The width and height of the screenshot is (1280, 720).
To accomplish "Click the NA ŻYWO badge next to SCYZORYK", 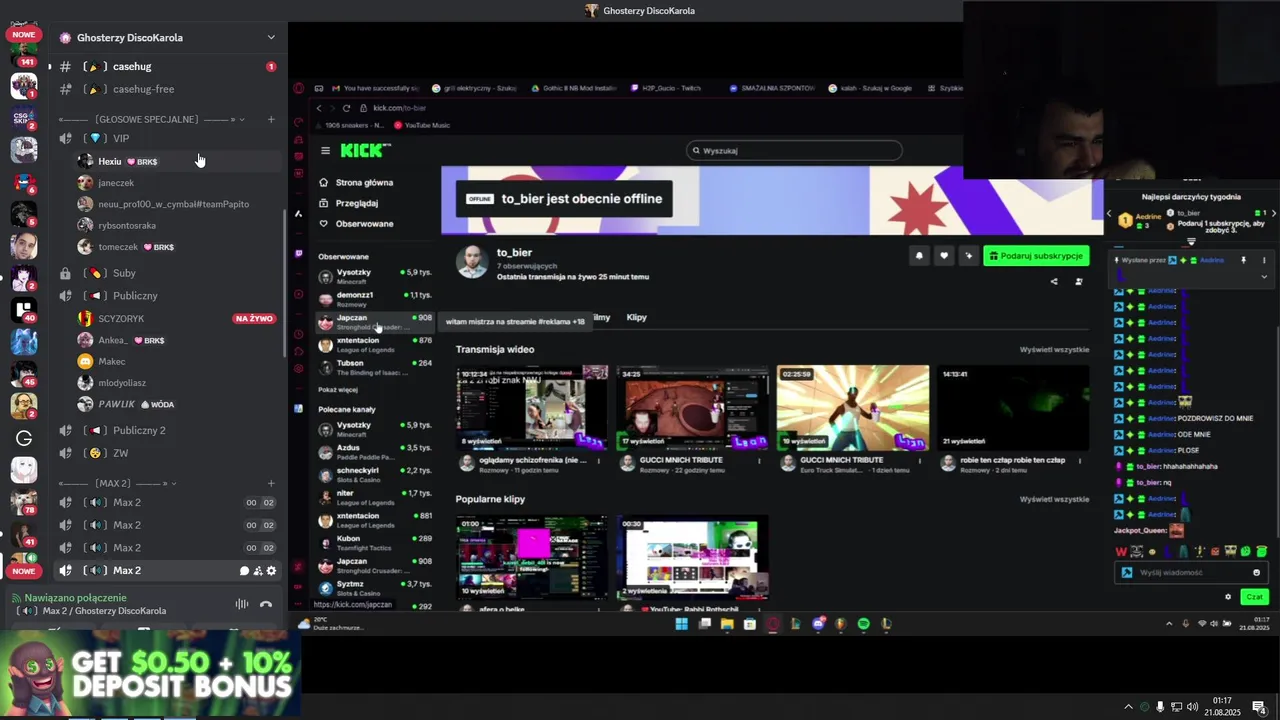I will click(254, 319).
